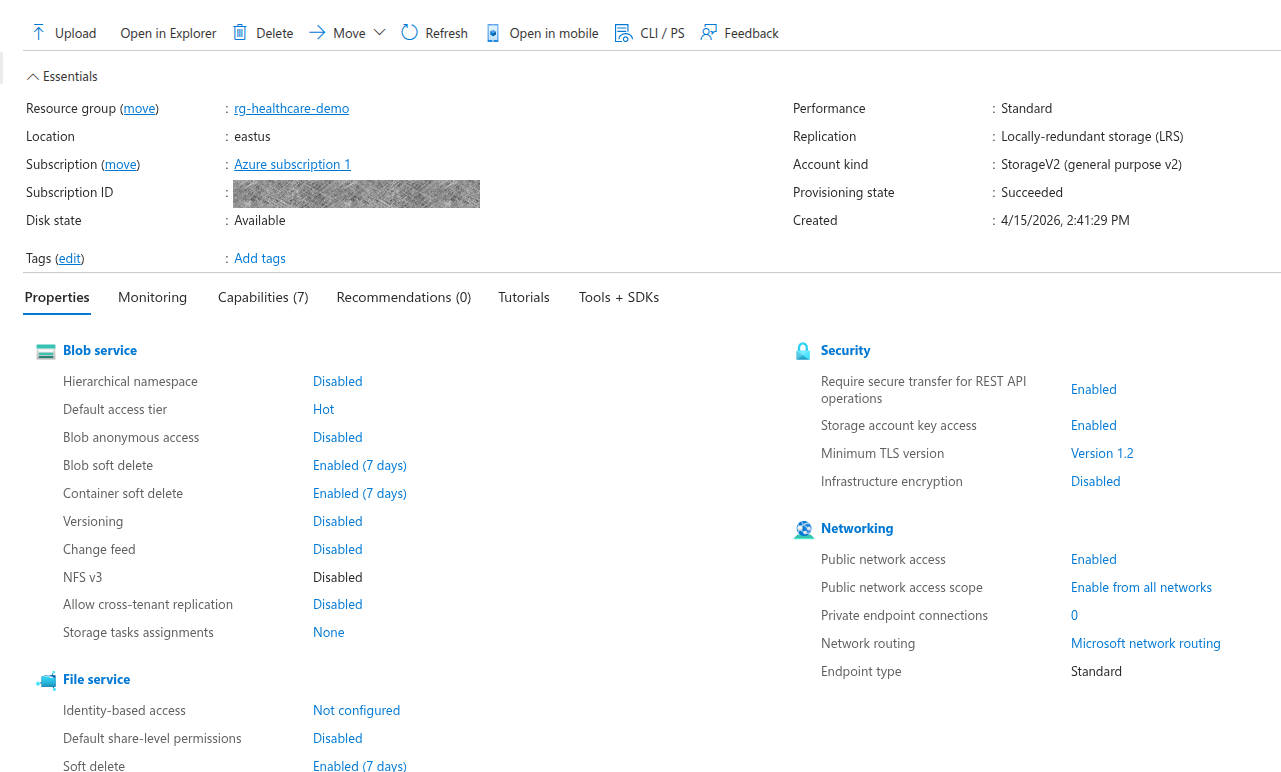The width and height of the screenshot is (1281, 772).
Task: Click the Networking globe icon
Action: (804, 529)
